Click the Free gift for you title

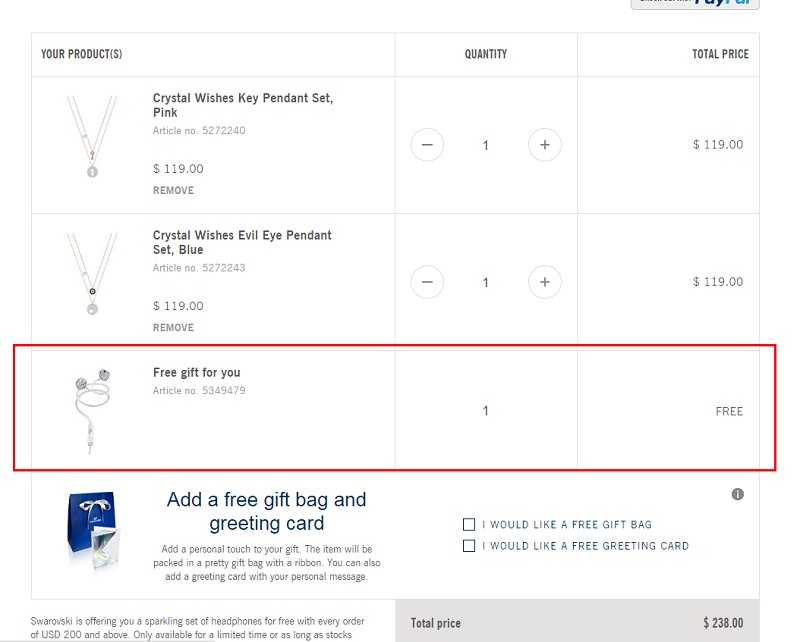(x=196, y=373)
